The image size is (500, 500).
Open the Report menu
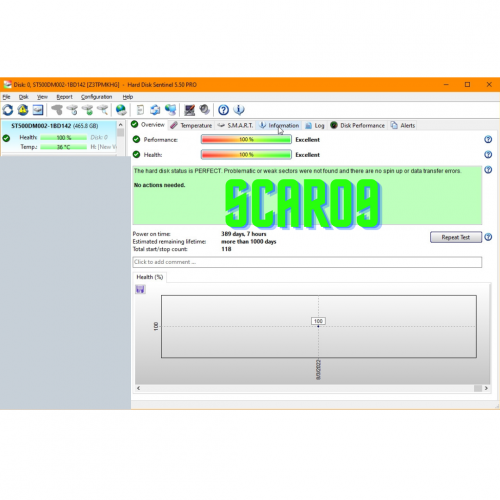[64, 97]
